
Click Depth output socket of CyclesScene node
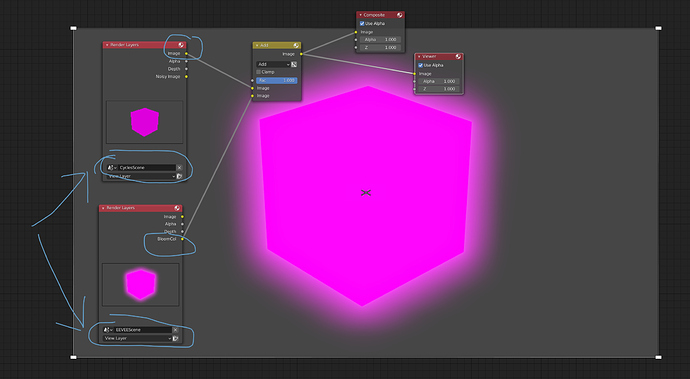tap(186, 69)
